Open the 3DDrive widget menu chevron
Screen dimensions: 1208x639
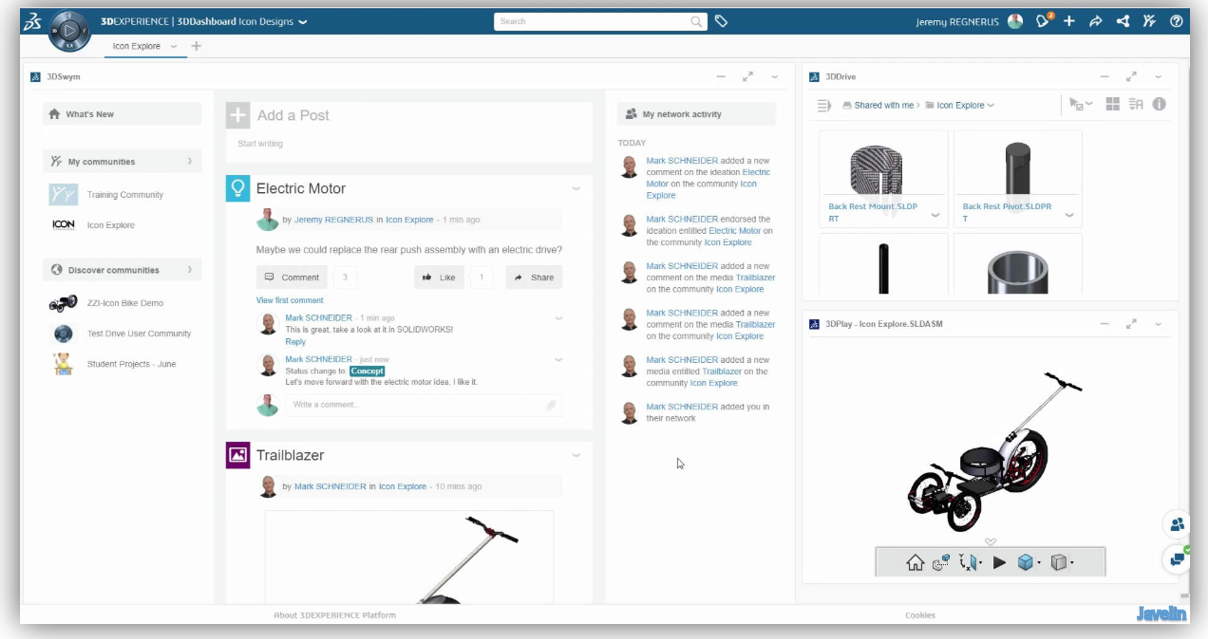[1158, 77]
